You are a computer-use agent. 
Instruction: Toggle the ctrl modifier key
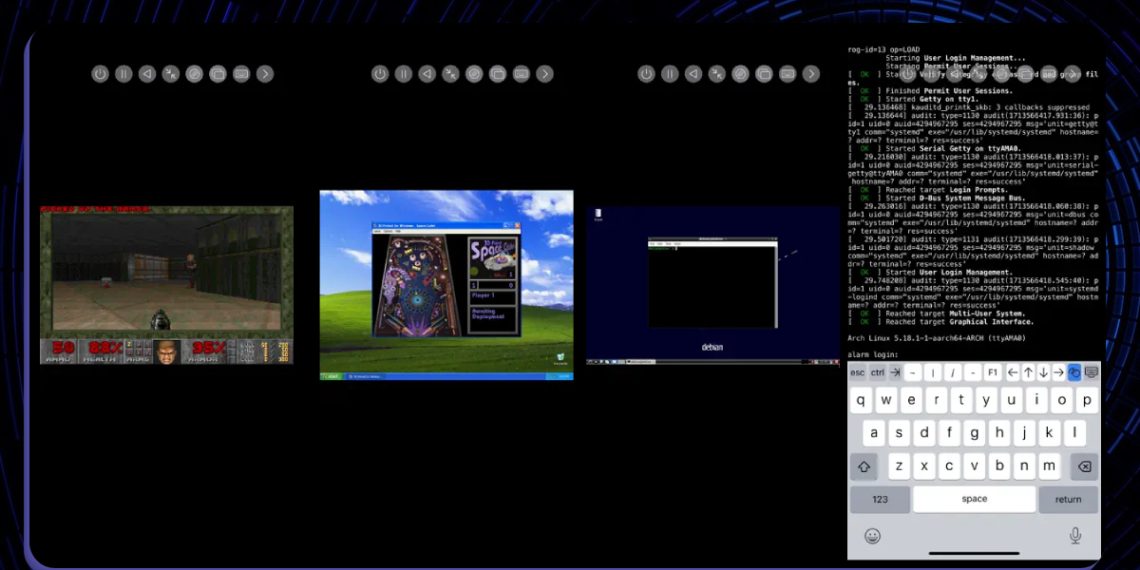coord(878,372)
